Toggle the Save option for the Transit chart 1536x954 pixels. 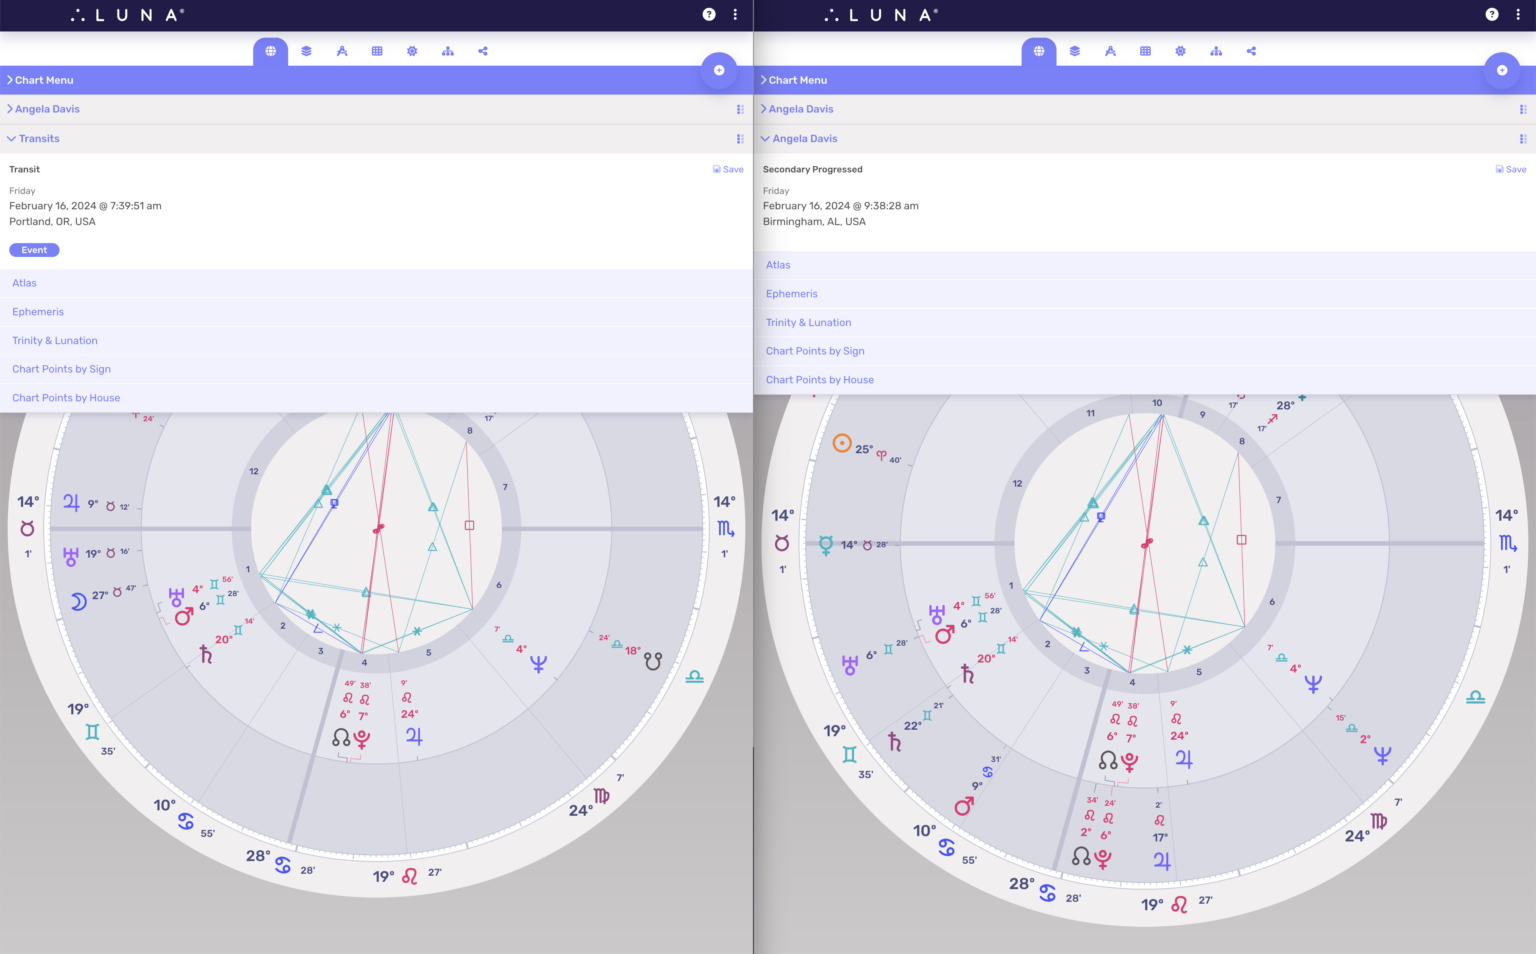(728, 169)
